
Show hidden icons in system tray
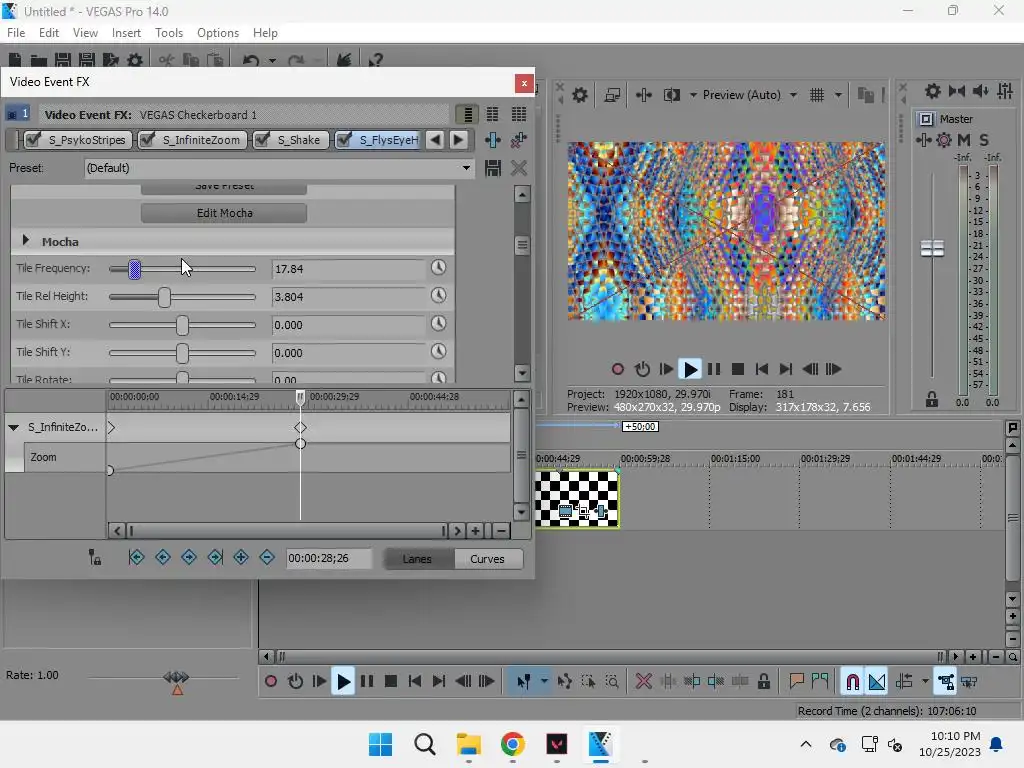coord(806,744)
